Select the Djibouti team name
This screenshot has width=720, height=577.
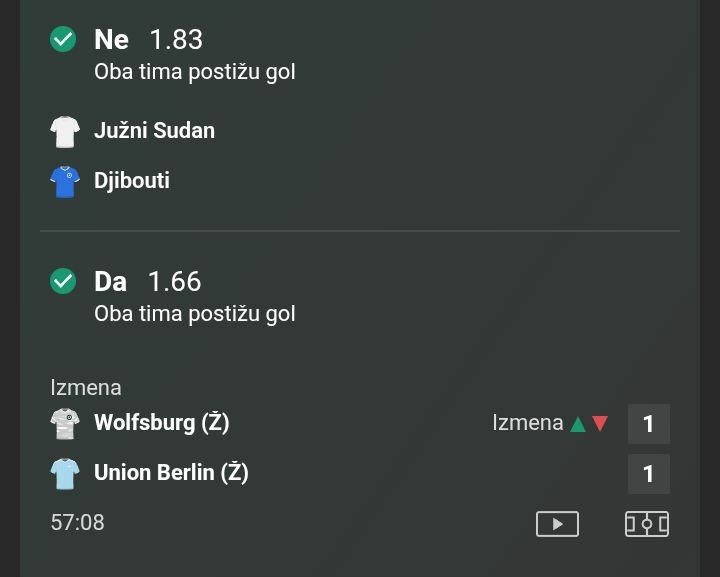(x=132, y=181)
